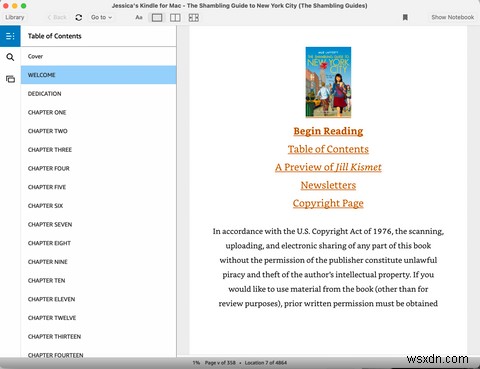
Task: Follow the Begin Reading link
Action: pos(328,131)
